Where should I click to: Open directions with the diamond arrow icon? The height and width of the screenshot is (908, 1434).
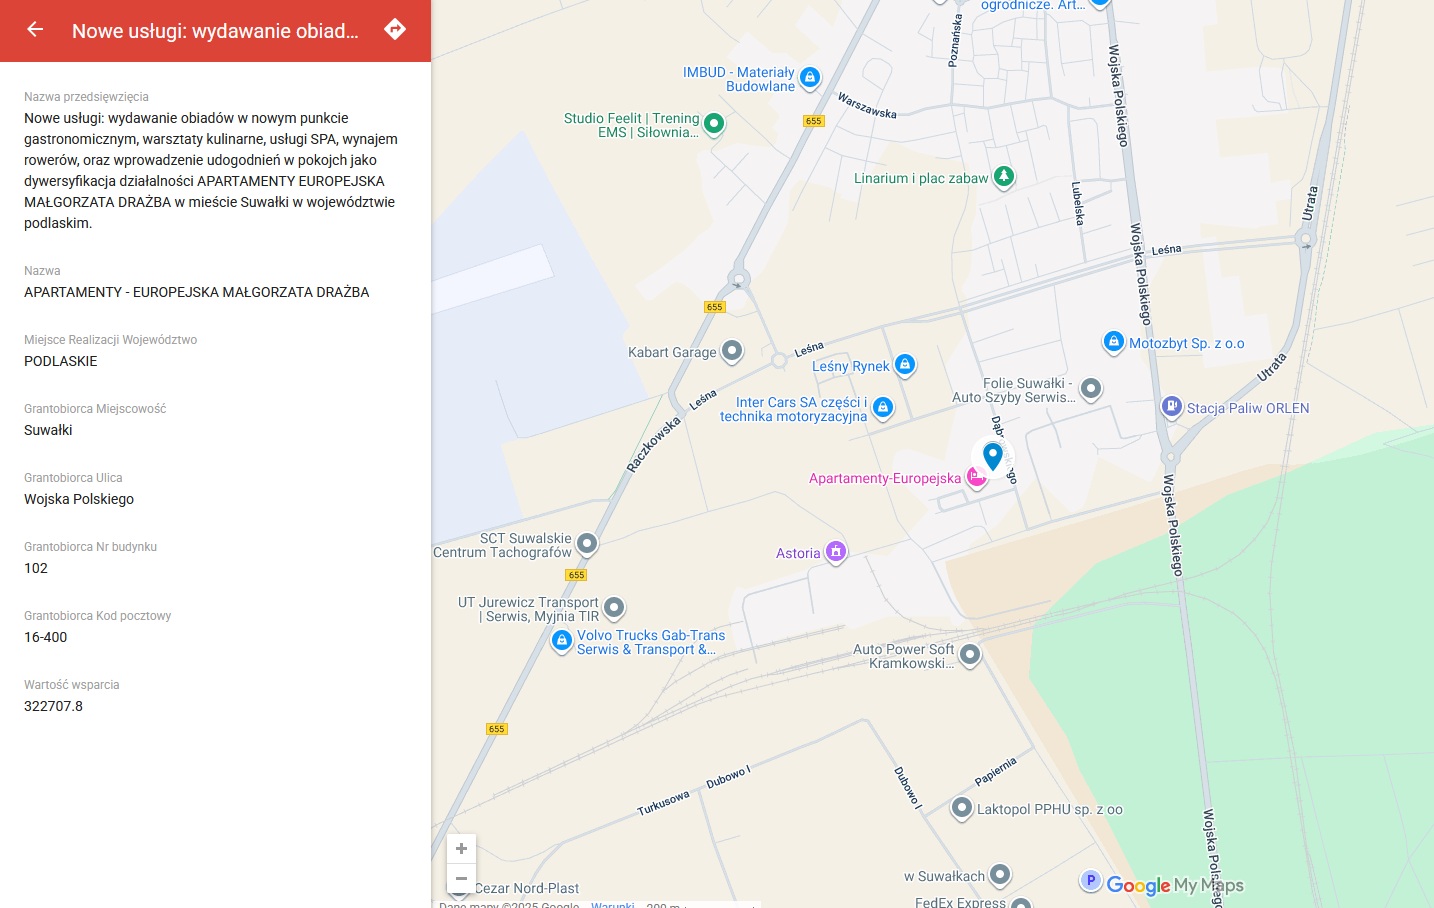click(395, 29)
